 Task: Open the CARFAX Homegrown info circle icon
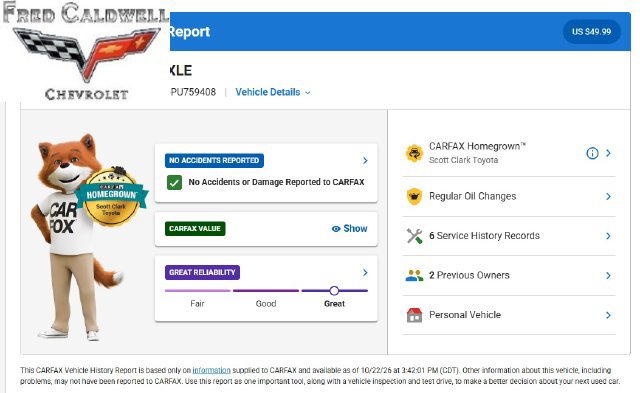tap(592, 153)
